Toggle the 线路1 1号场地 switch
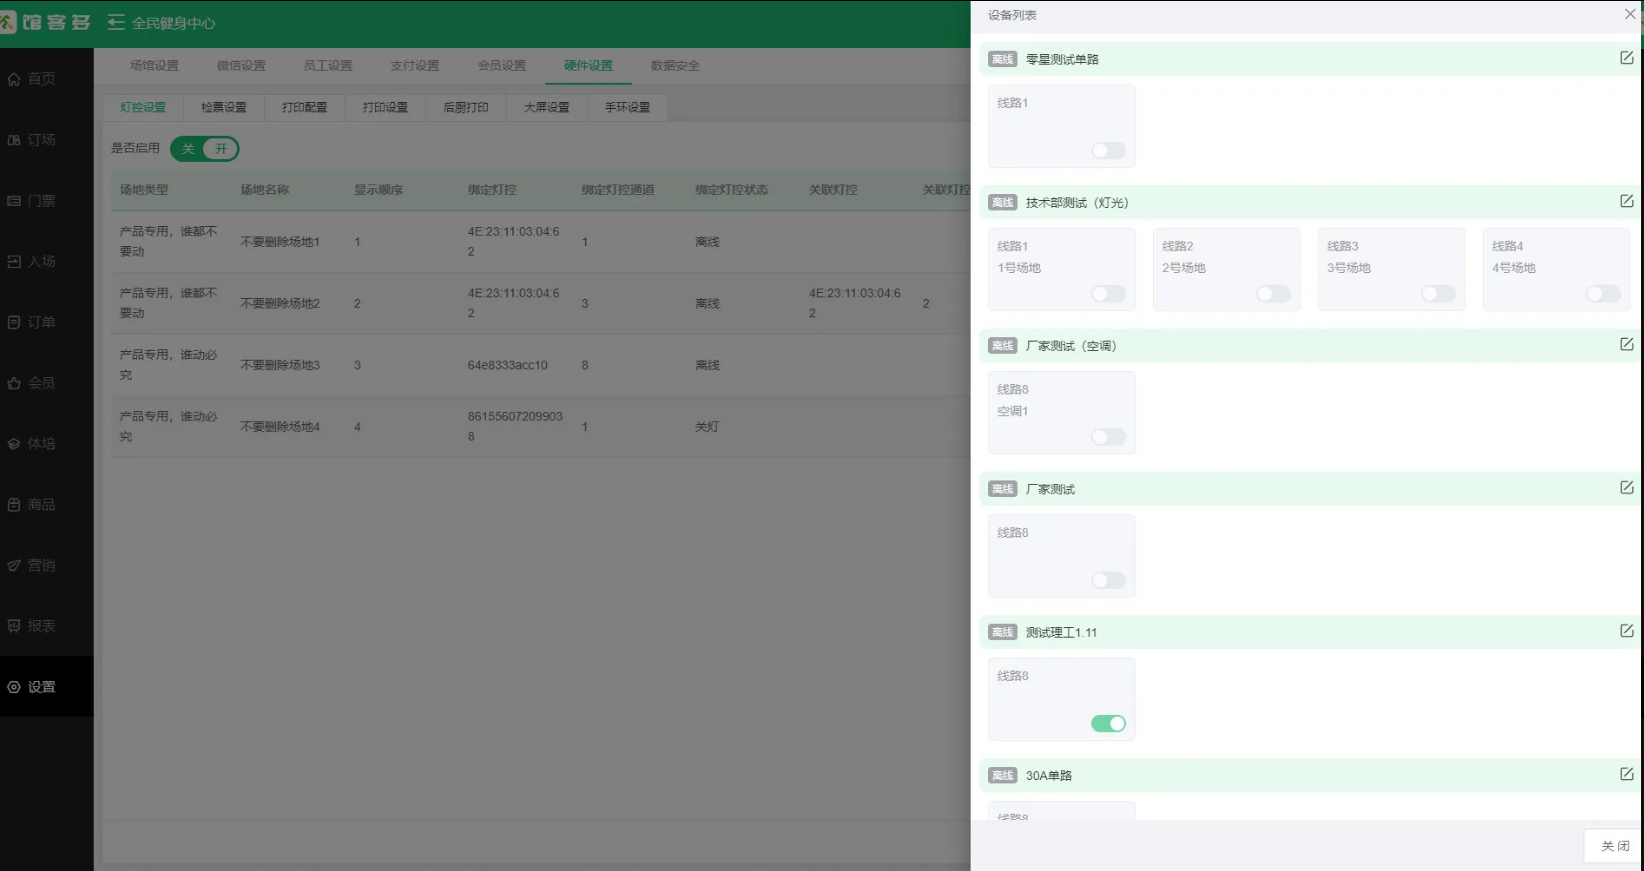1644x871 pixels. (1108, 293)
